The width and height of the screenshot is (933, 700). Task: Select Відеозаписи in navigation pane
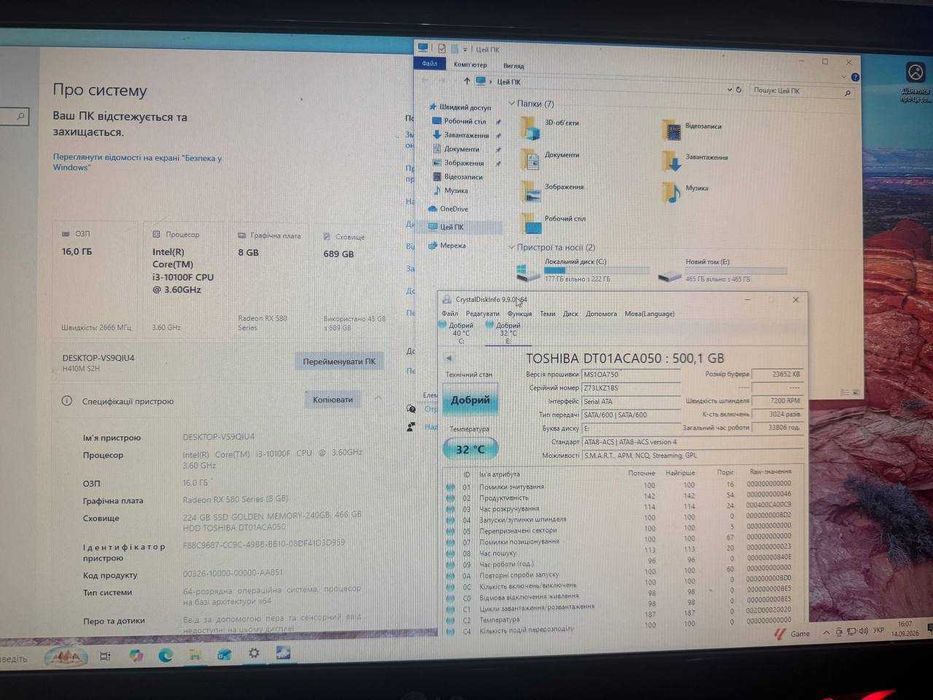point(458,177)
